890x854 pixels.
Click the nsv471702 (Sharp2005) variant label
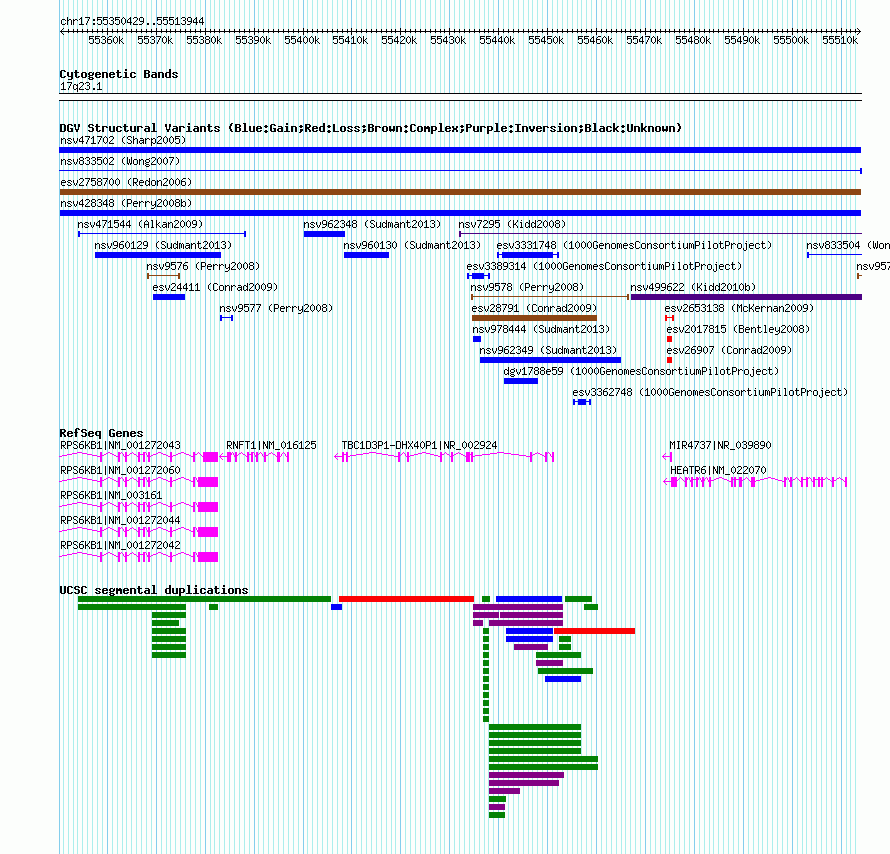(x=123, y=140)
